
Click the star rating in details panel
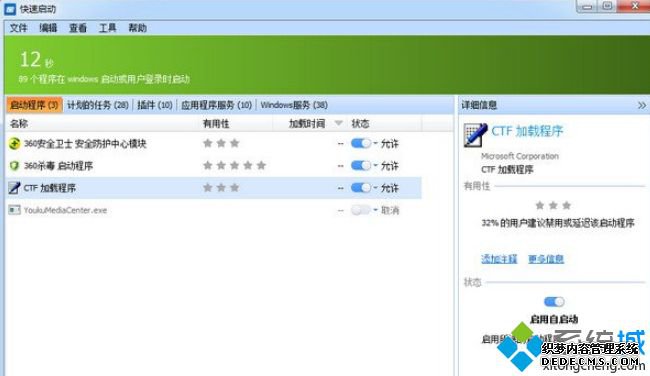553,205
